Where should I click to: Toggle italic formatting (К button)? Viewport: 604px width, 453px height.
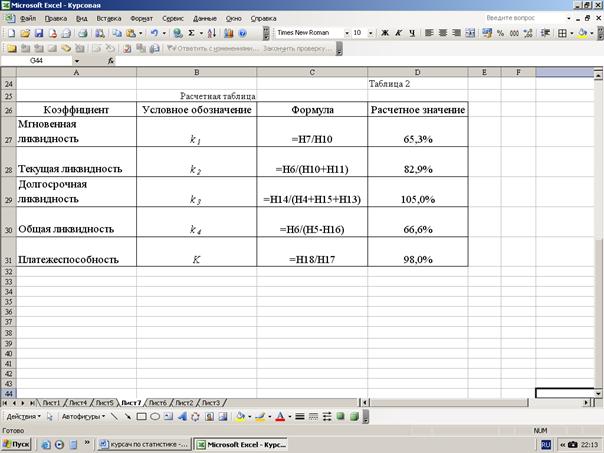pyautogui.click(x=398, y=33)
